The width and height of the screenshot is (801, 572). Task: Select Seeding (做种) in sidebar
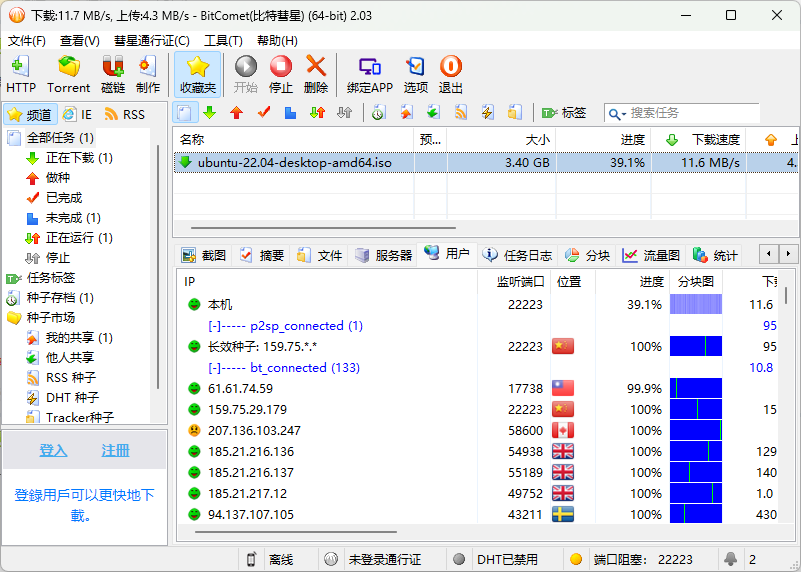[x=58, y=178]
